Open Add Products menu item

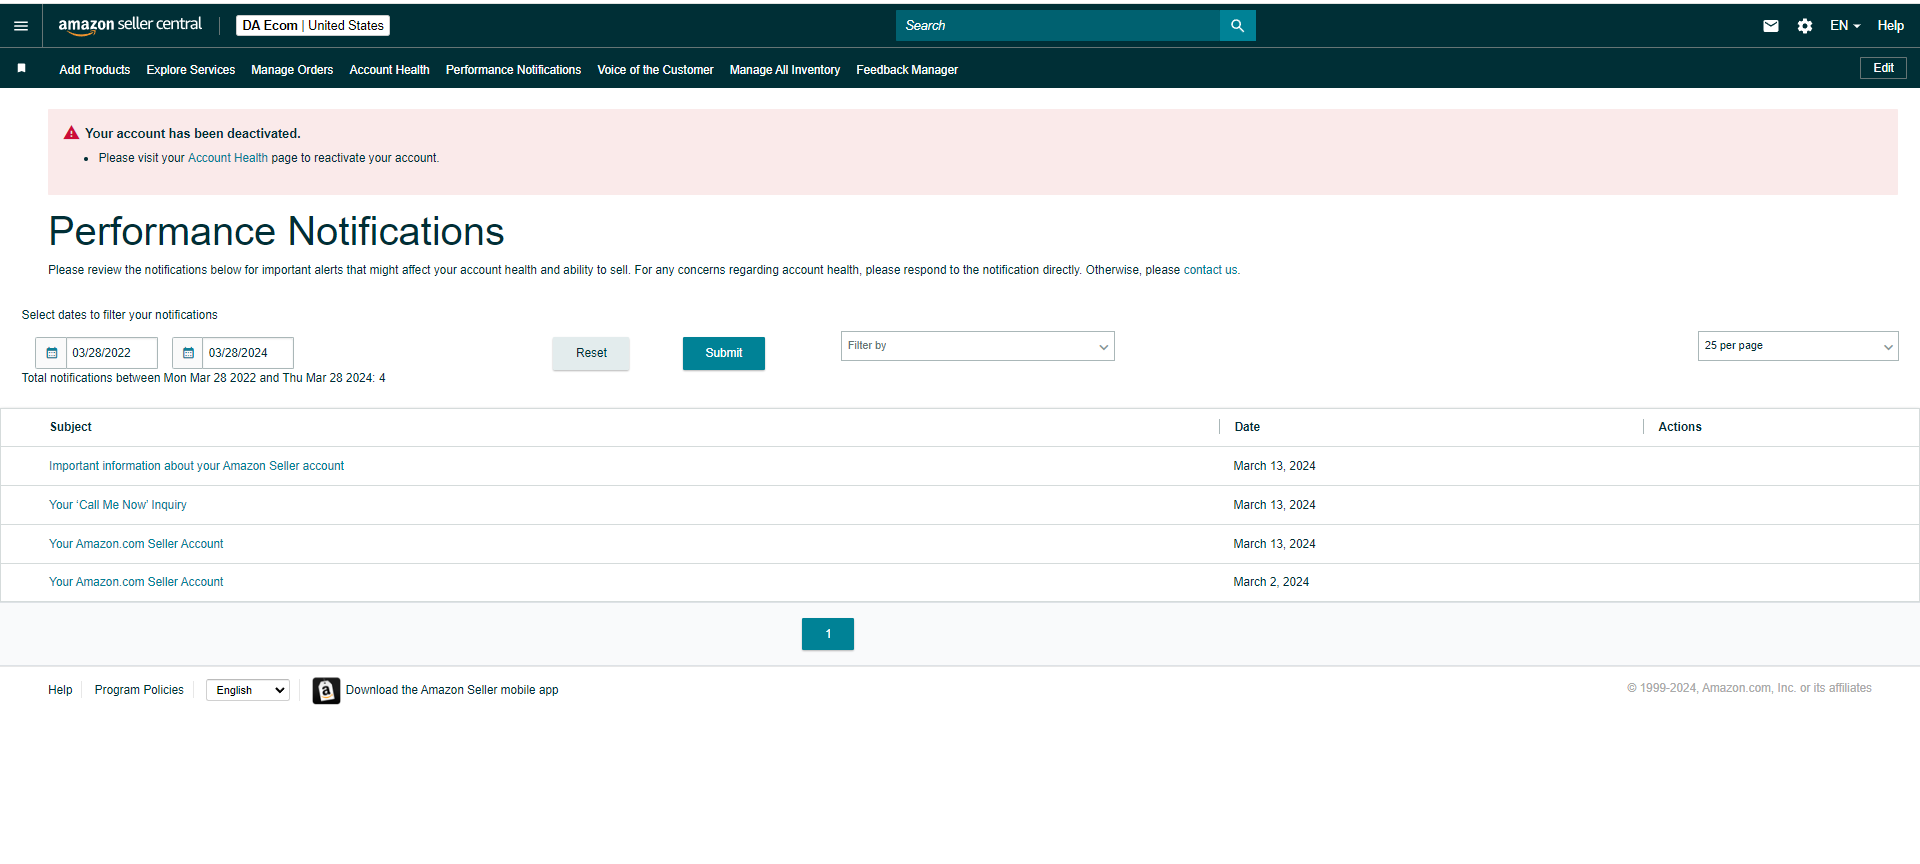click(x=95, y=70)
